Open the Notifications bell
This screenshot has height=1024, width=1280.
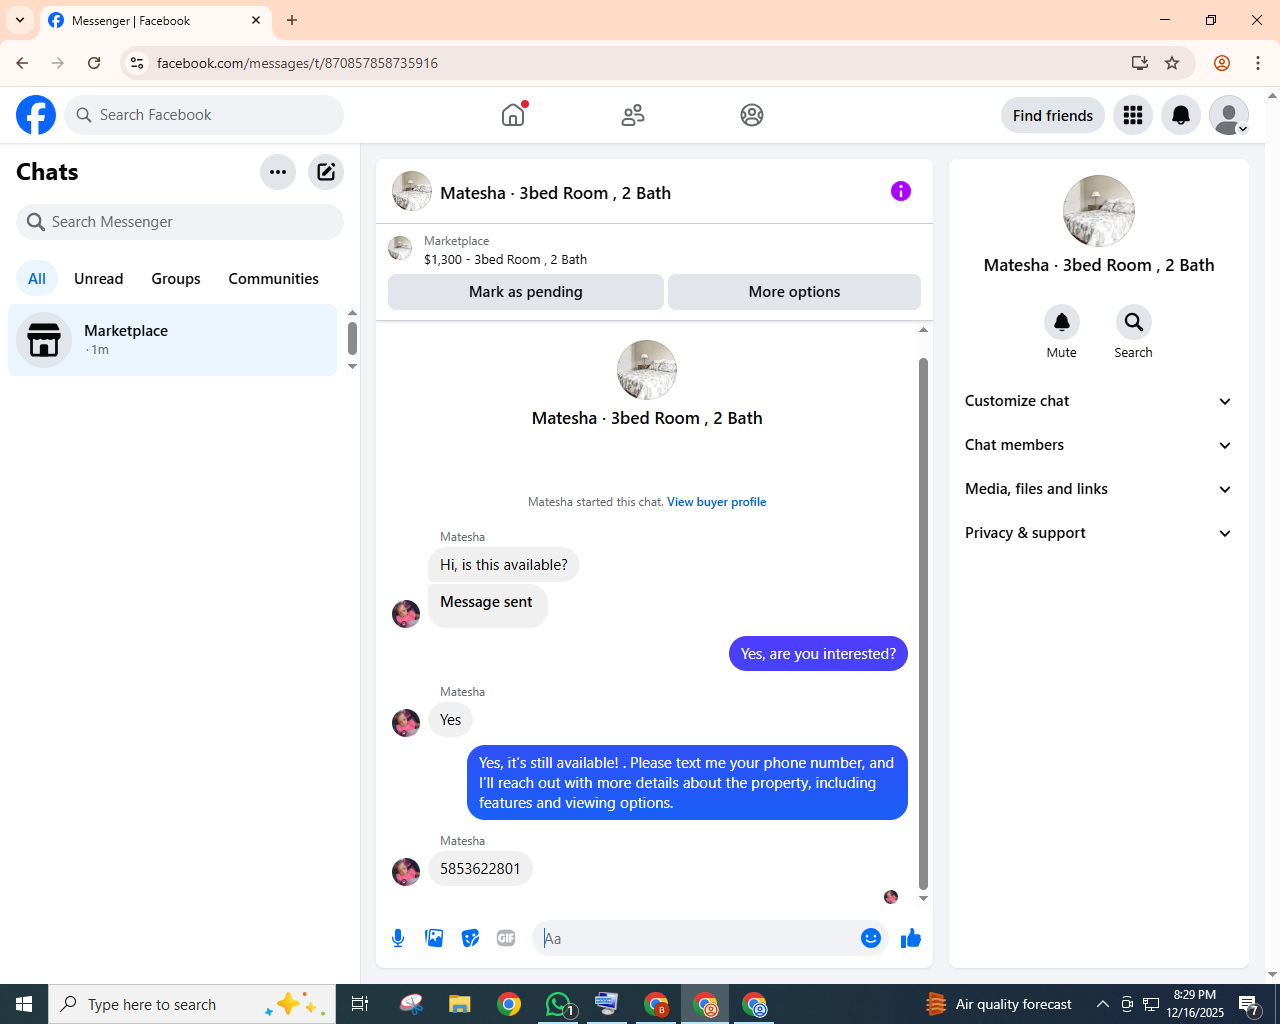click(x=1181, y=115)
